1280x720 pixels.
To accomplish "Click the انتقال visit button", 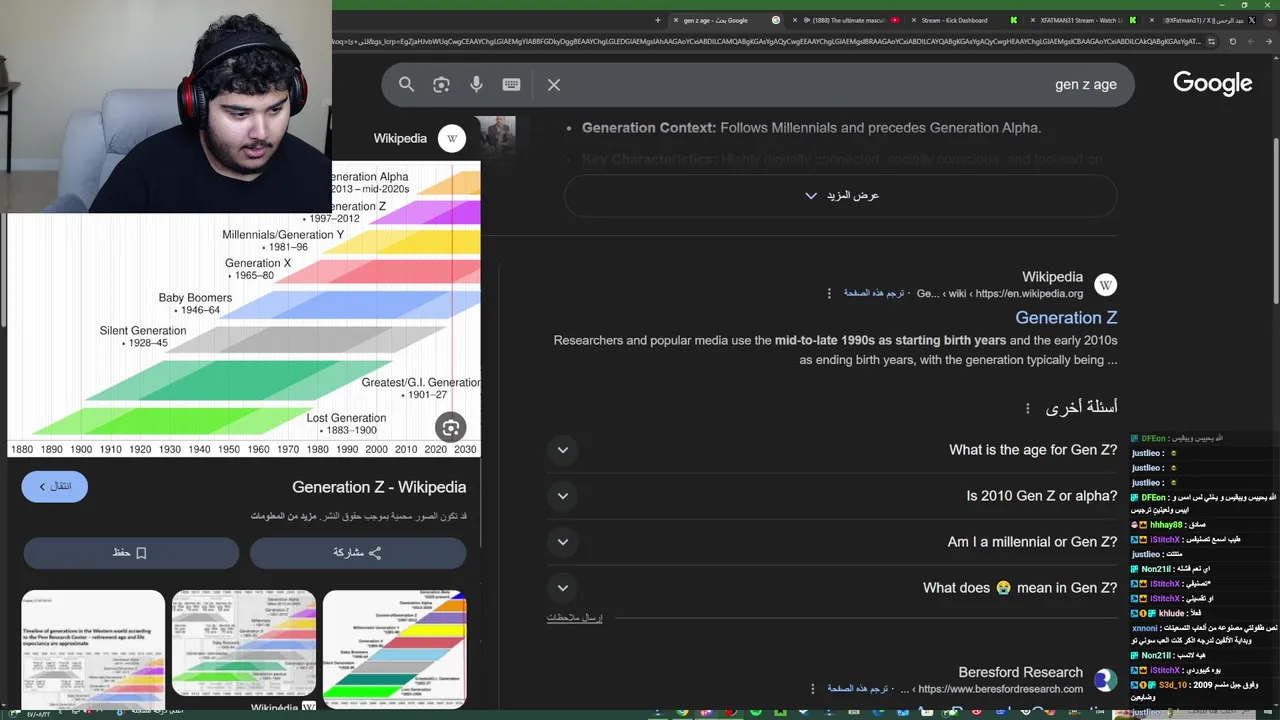I will click(55, 486).
